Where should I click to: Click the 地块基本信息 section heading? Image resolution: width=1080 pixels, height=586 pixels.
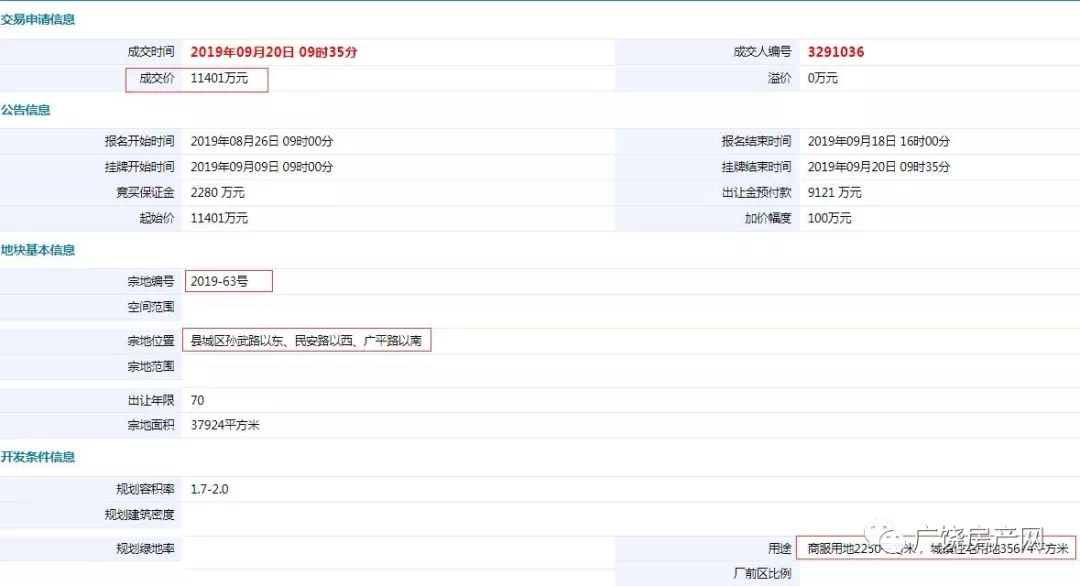[38, 250]
